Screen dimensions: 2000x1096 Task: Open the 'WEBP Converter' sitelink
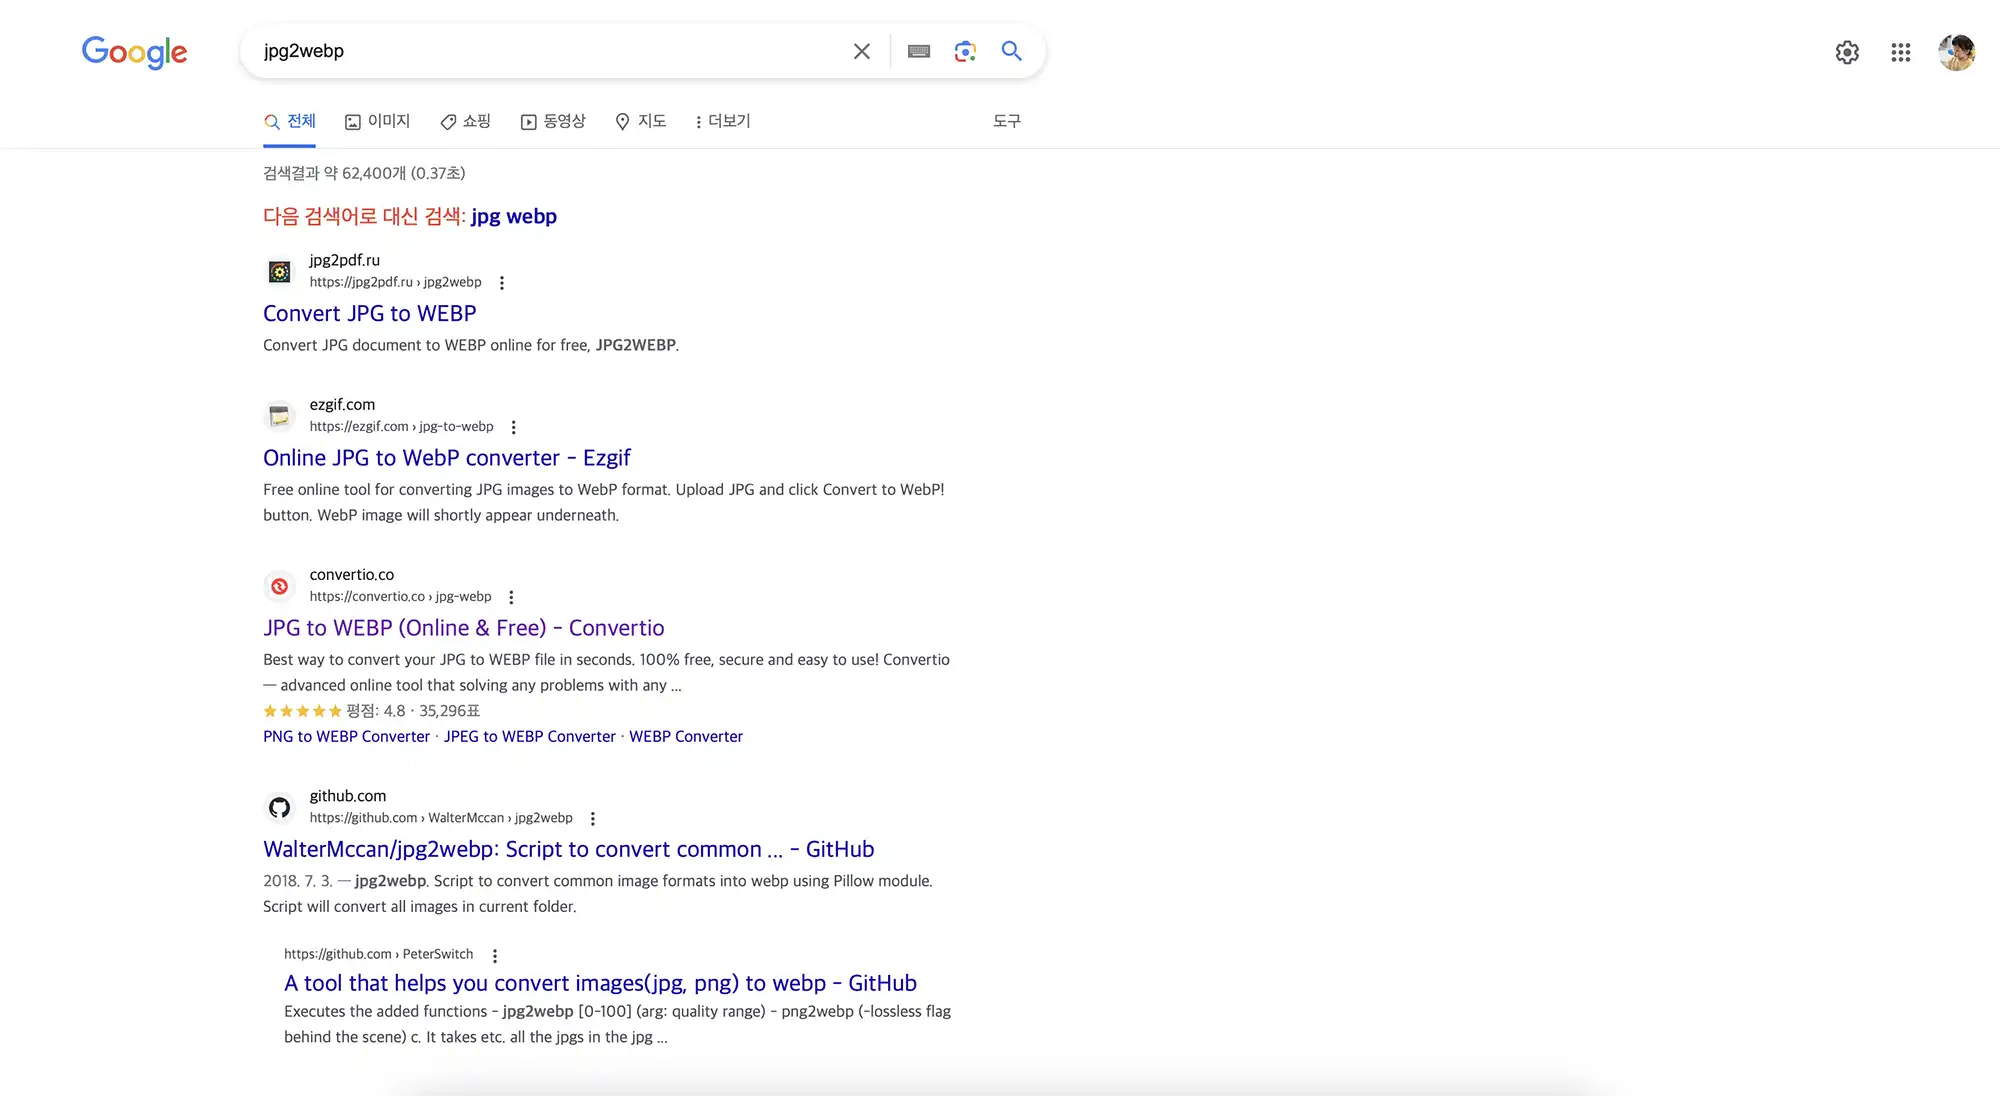click(686, 736)
